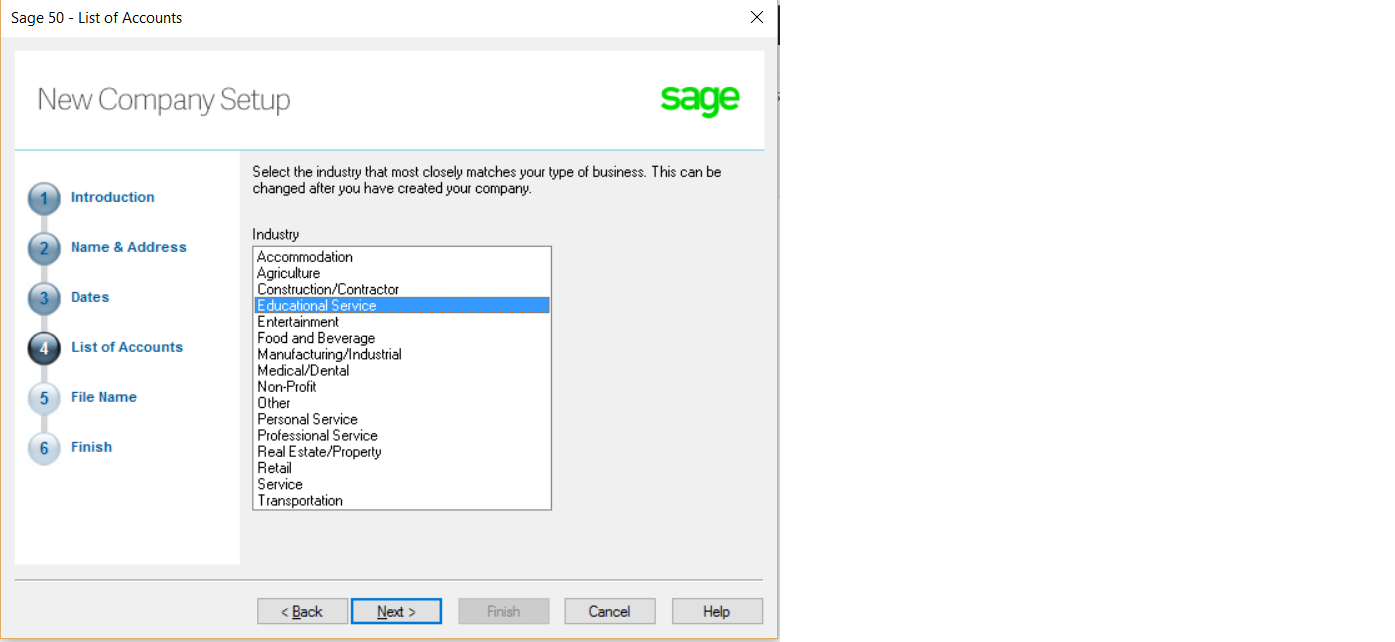The width and height of the screenshot is (1395, 642).
Task: Close the Sage 50 List of Accounts window
Action: point(757,17)
